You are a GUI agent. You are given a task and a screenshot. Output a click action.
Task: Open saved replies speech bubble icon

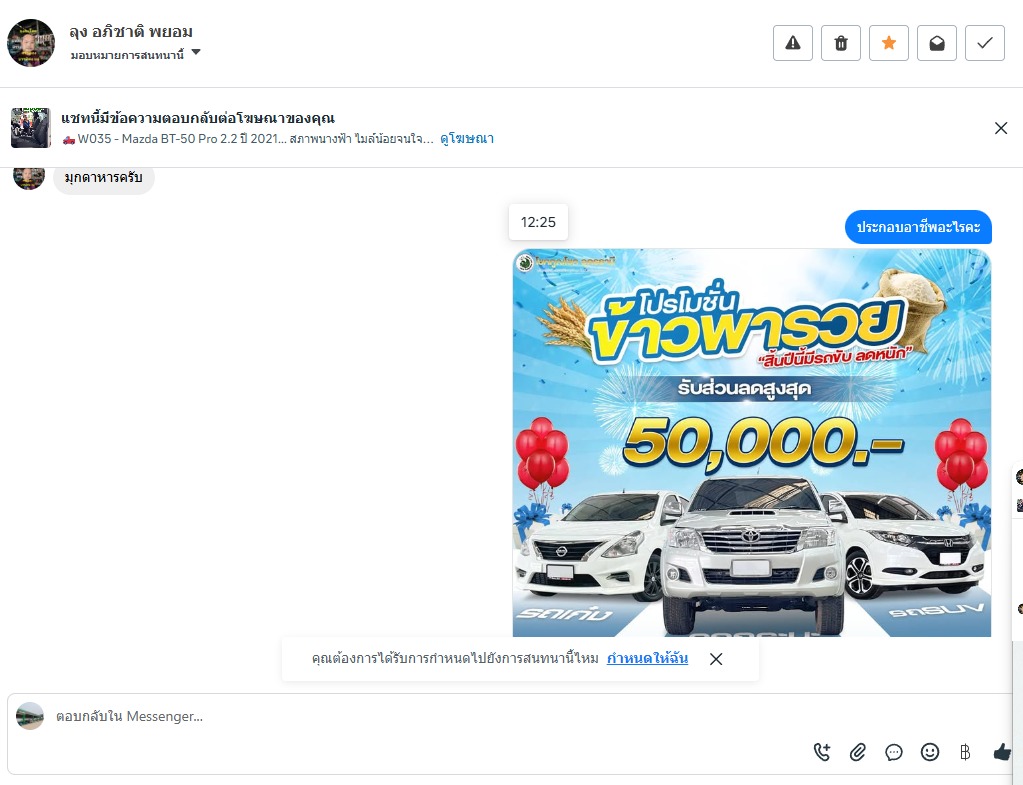coord(894,752)
